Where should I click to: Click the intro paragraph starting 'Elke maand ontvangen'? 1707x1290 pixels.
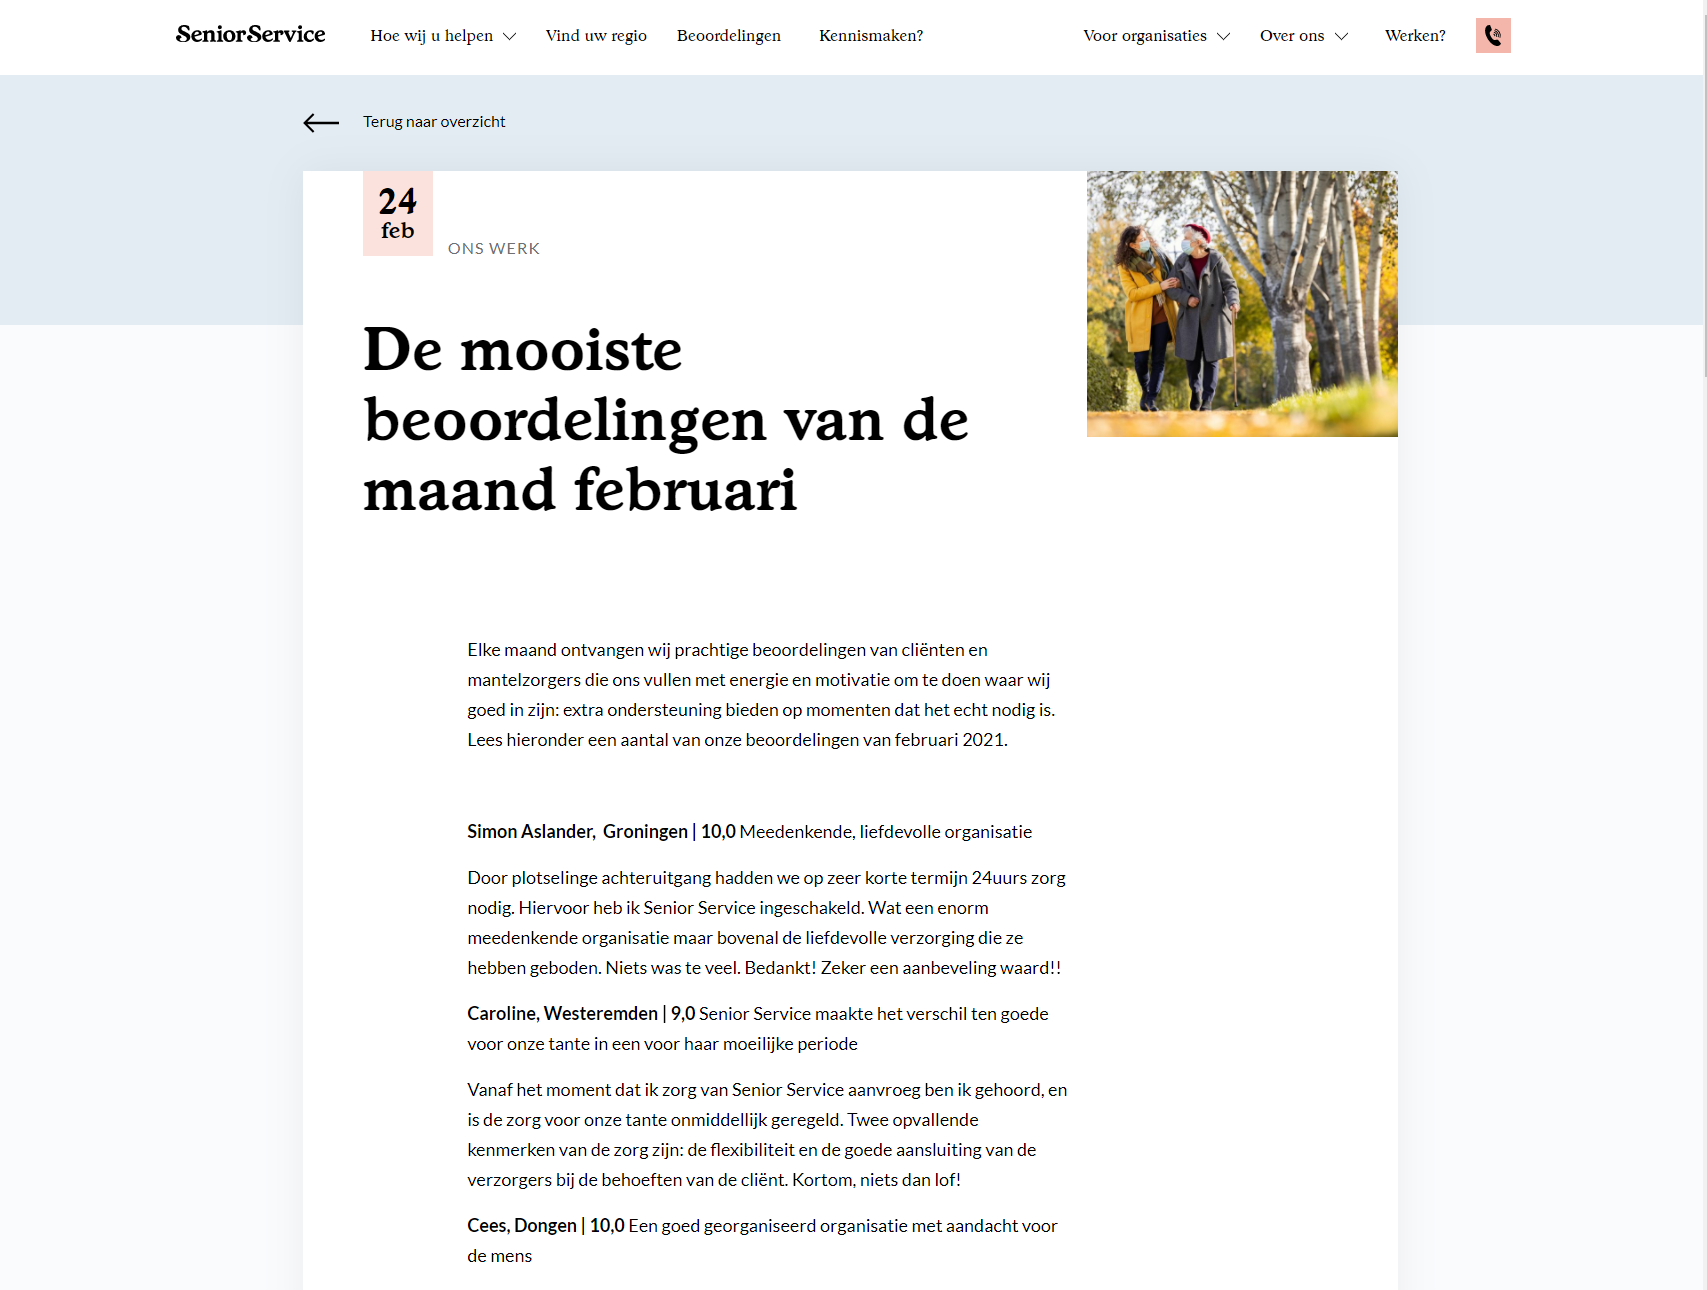[x=761, y=695]
